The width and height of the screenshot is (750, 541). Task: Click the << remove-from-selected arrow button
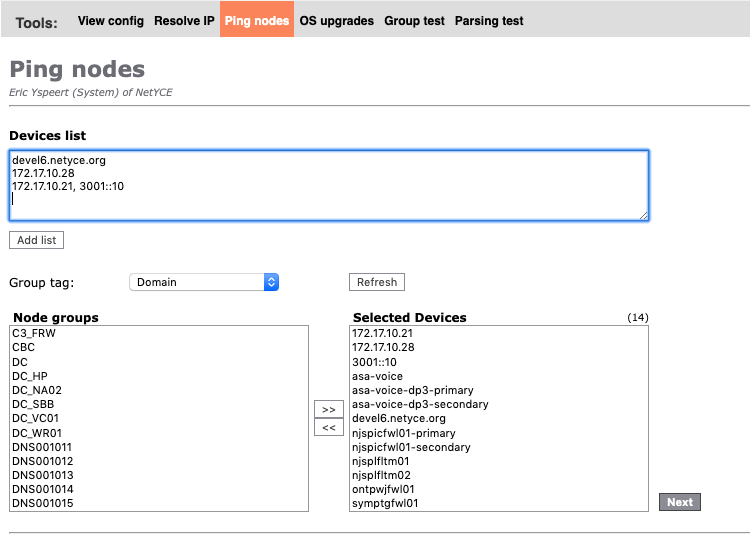coord(327,428)
